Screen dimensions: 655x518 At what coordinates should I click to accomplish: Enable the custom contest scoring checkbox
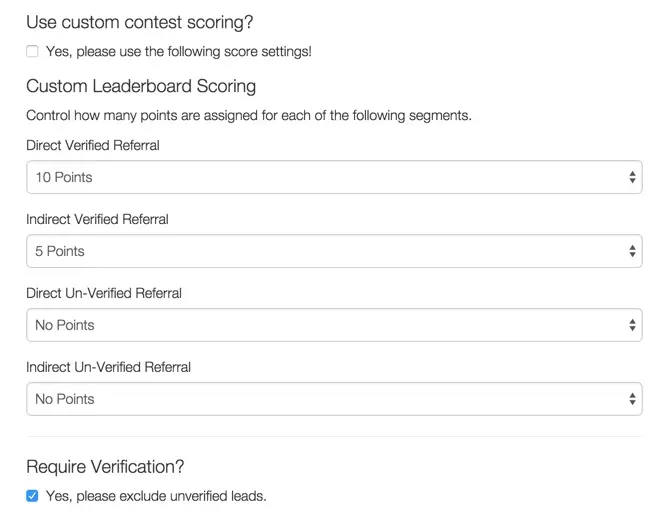point(32,51)
